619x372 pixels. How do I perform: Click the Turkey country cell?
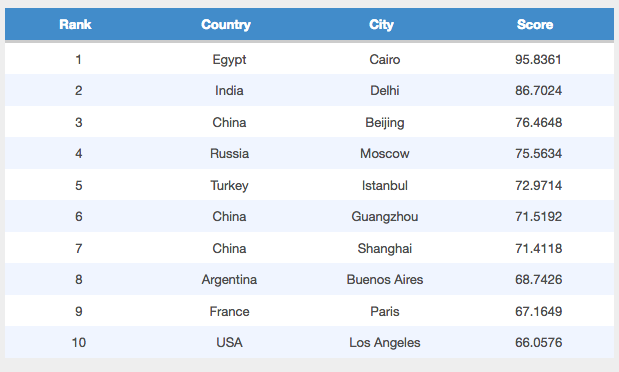click(229, 185)
